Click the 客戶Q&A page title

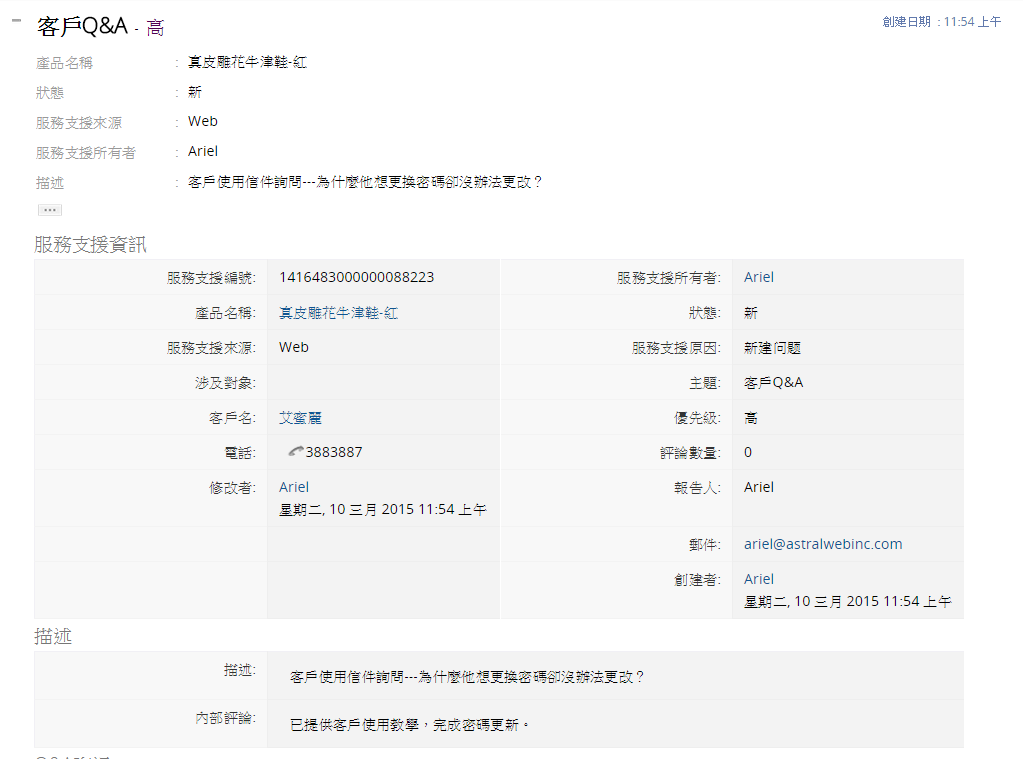click(x=82, y=27)
